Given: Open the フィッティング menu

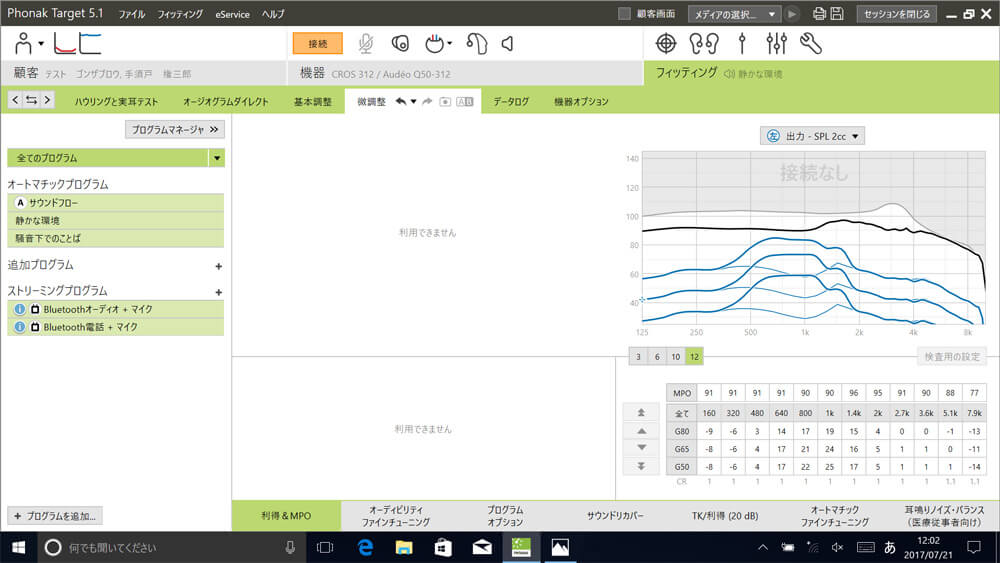Looking at the screenshot, I should coord(180,14).
